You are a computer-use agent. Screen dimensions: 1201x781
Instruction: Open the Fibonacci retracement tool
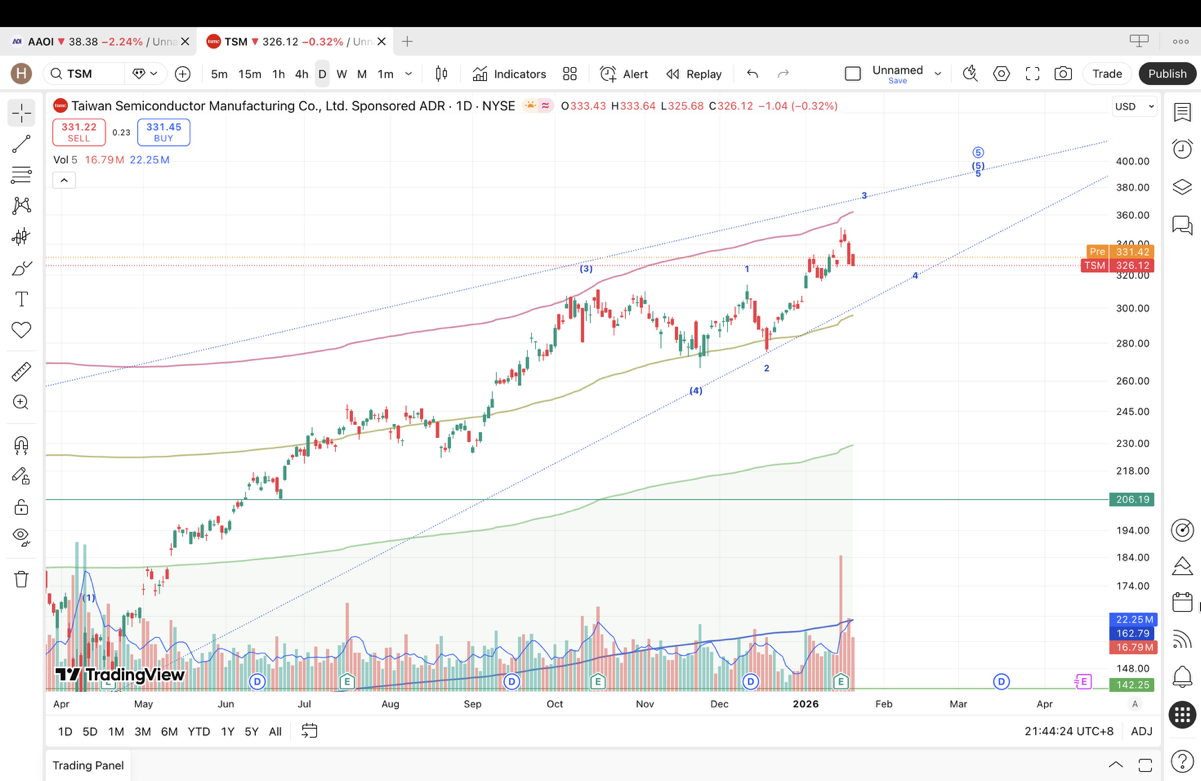tap(21, 175)
